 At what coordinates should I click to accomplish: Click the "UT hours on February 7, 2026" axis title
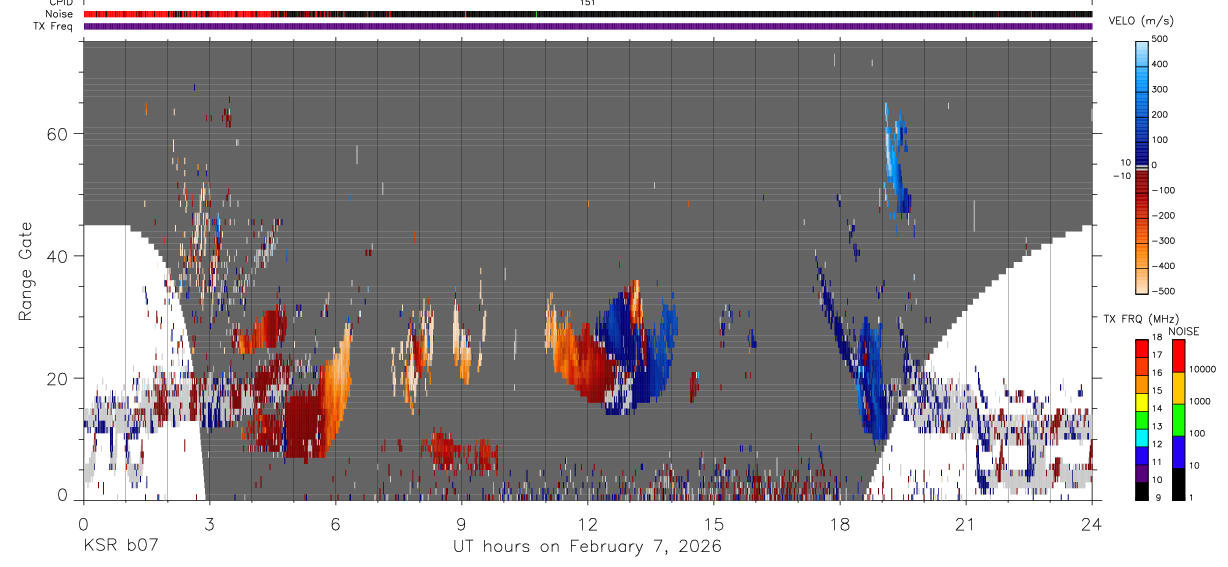coord(587,547)
